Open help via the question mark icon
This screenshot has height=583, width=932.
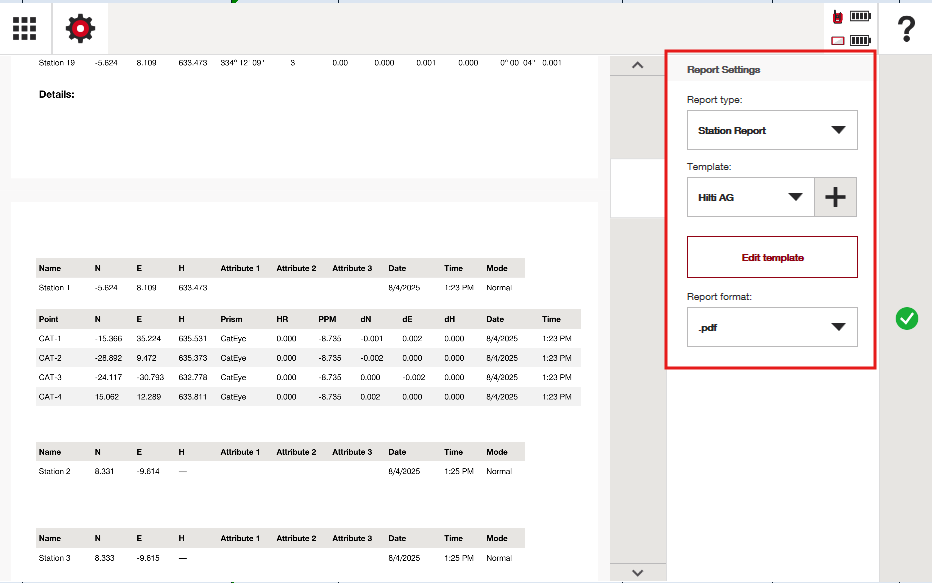coord(905,29)
